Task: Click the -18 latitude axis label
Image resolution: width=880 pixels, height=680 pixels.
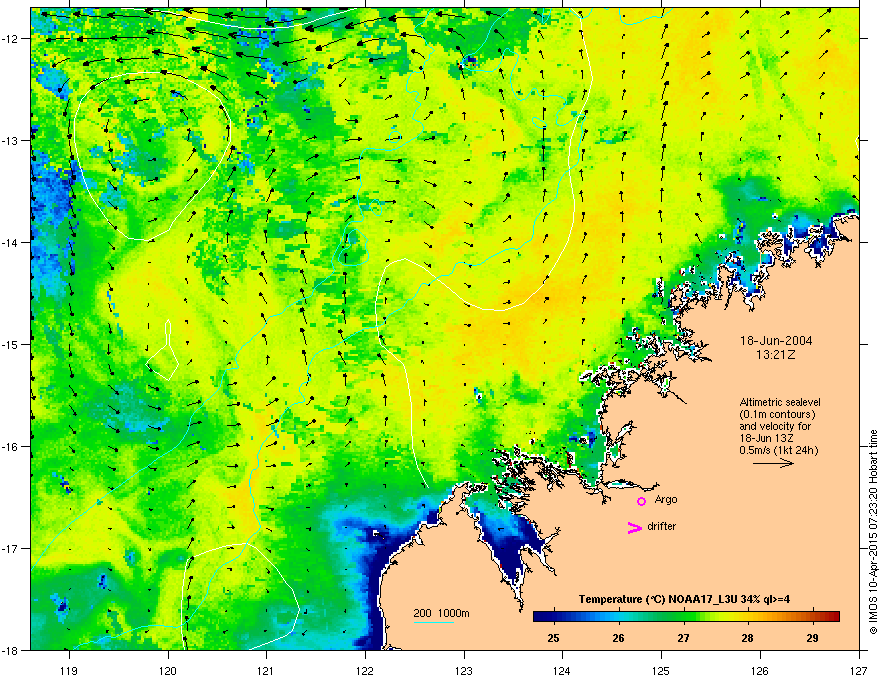Action: (x=11, y=650)
